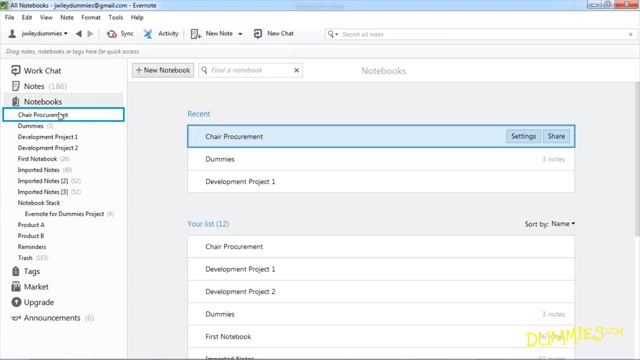Go back with the left arrow
Image resolution: width=640 pixels, height=360 pixels.
pyautogui.click(x=79, y=34)
